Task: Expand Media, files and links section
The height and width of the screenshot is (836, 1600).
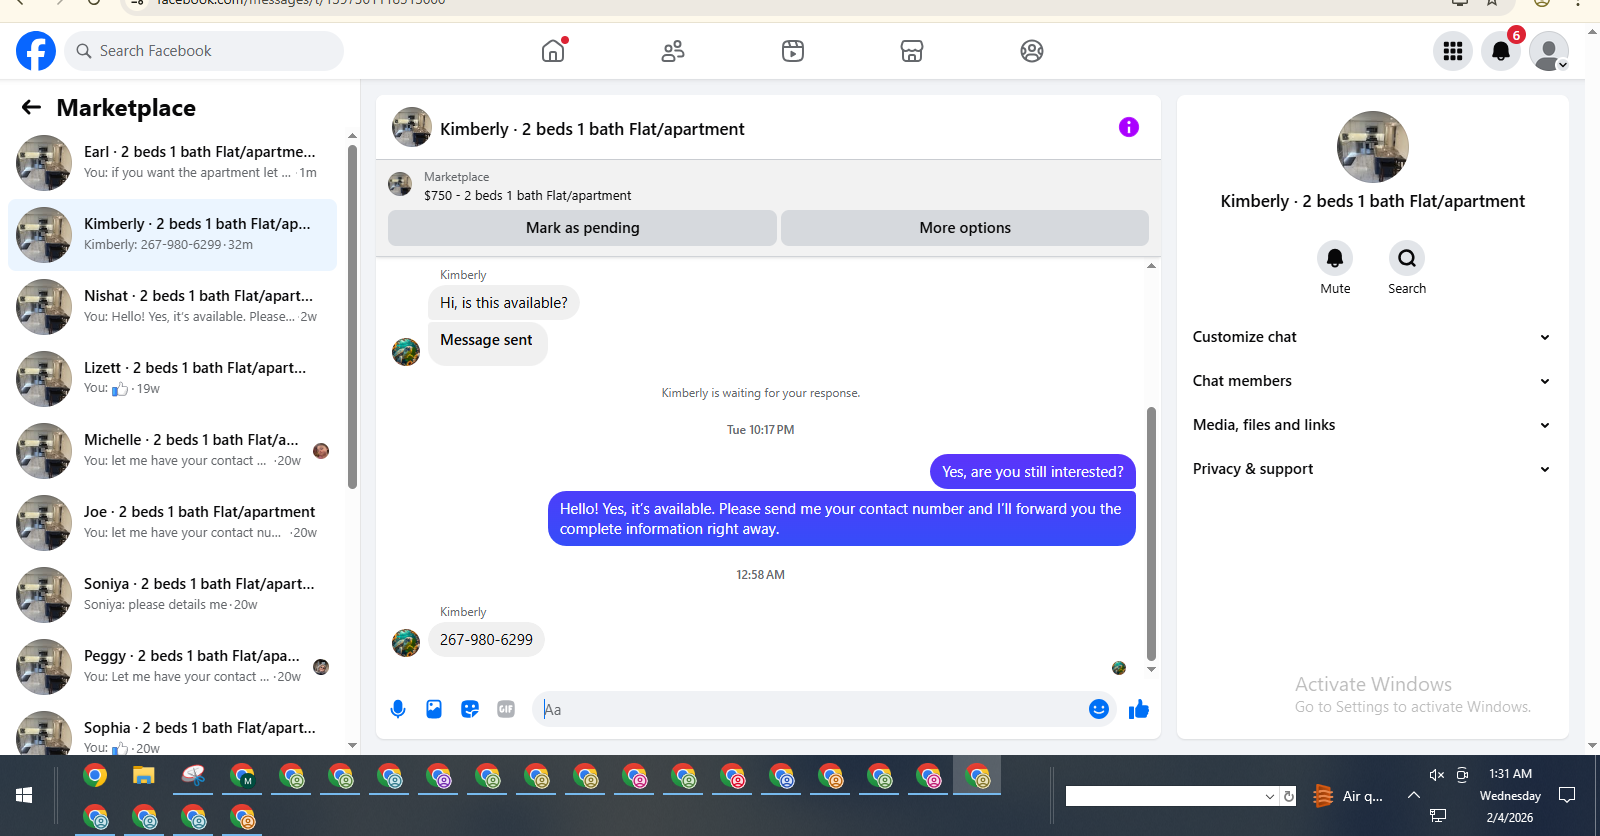Action: coord(1372,425)
